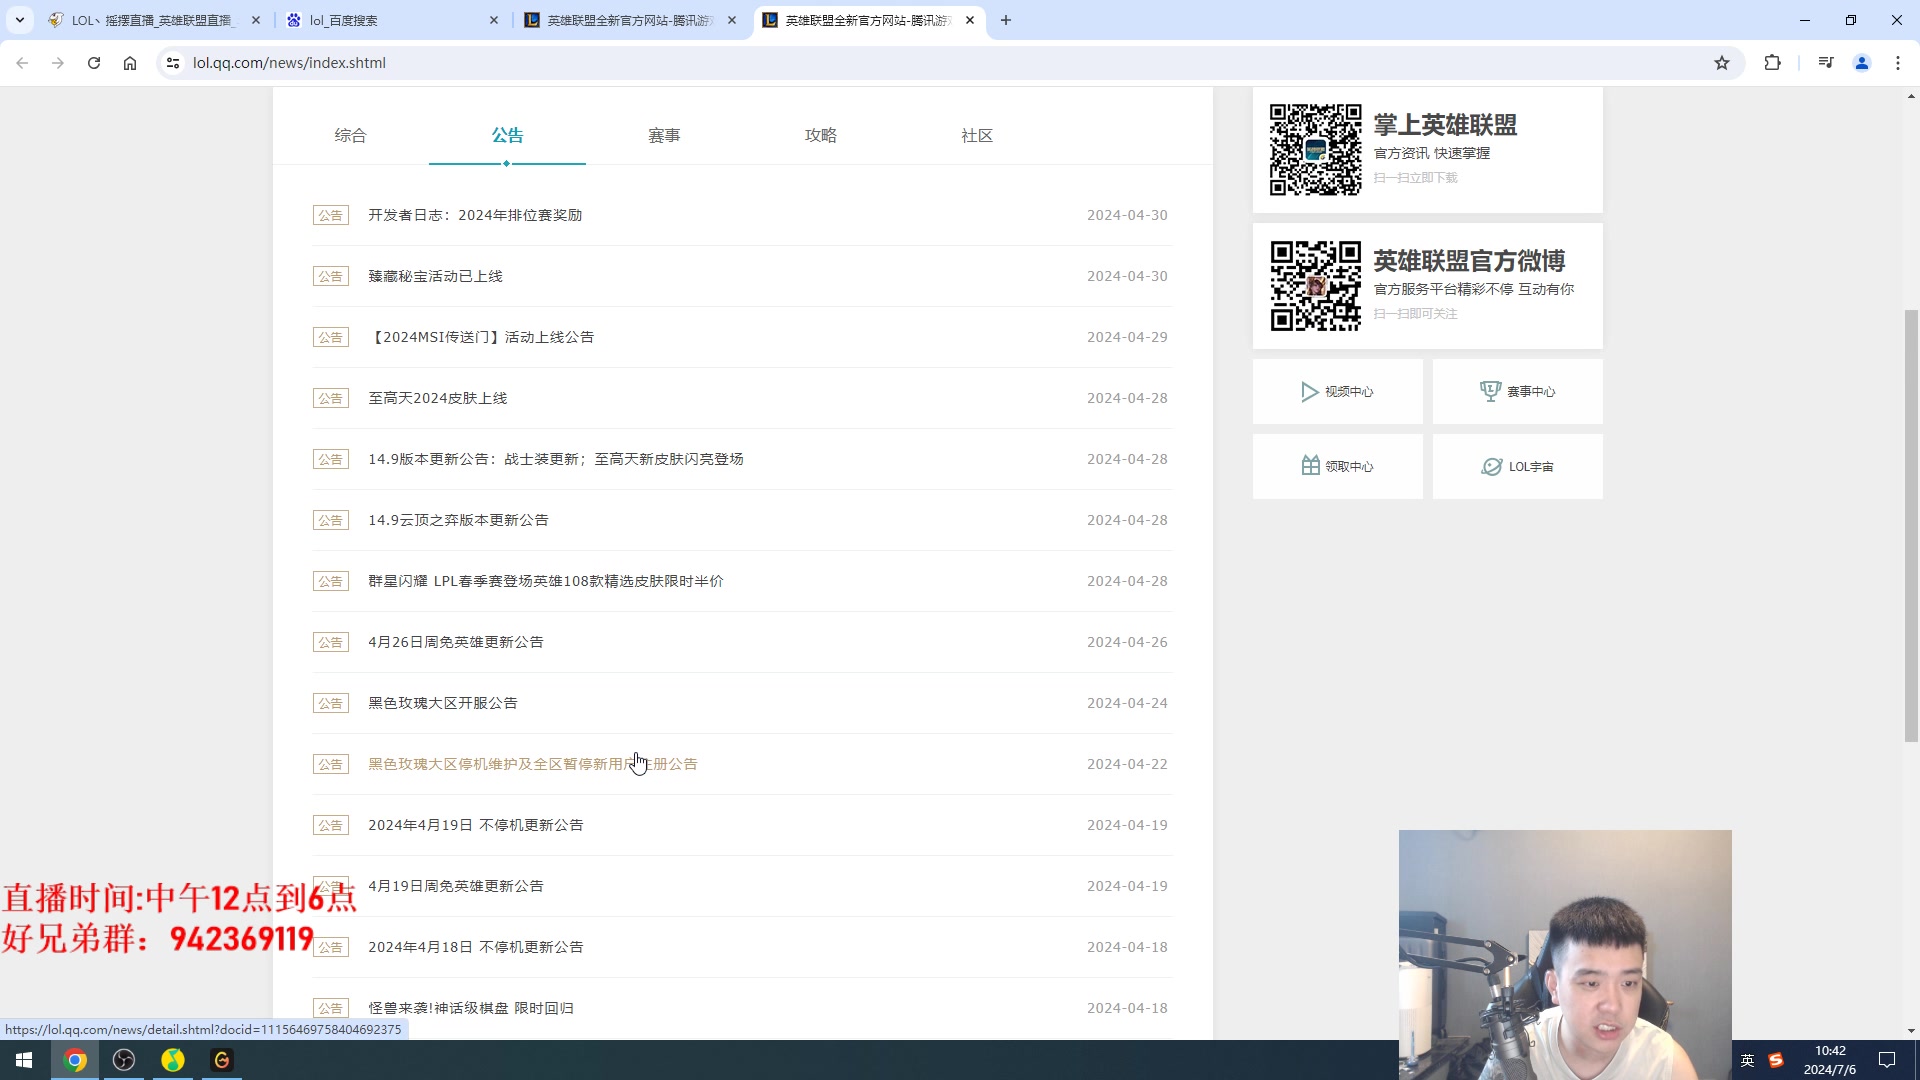This screenshot has width=1920, height=1080.
Task: Open the 赛事中心 trophy tile
Action: (x=1517, y=392)
